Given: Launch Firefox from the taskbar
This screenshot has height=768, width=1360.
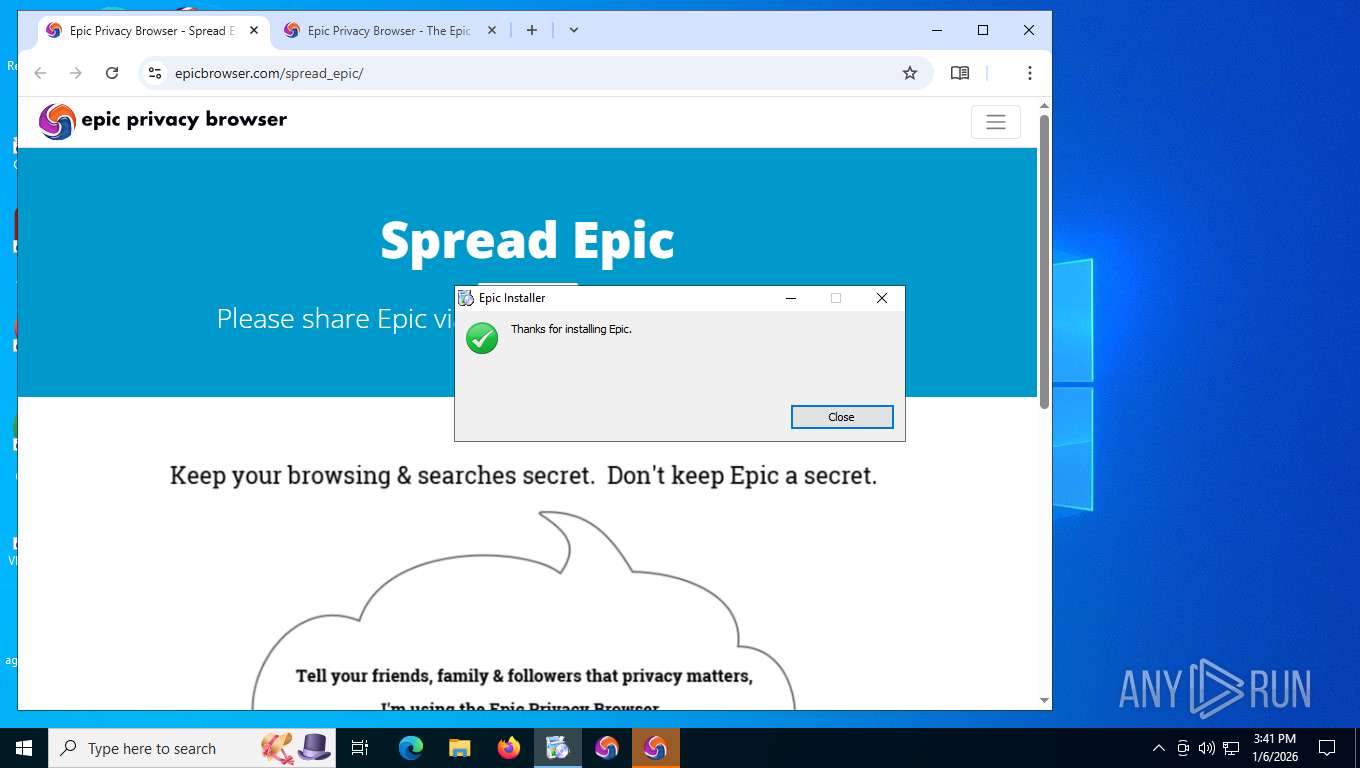Looking at the screenshot, I should 509,748.
